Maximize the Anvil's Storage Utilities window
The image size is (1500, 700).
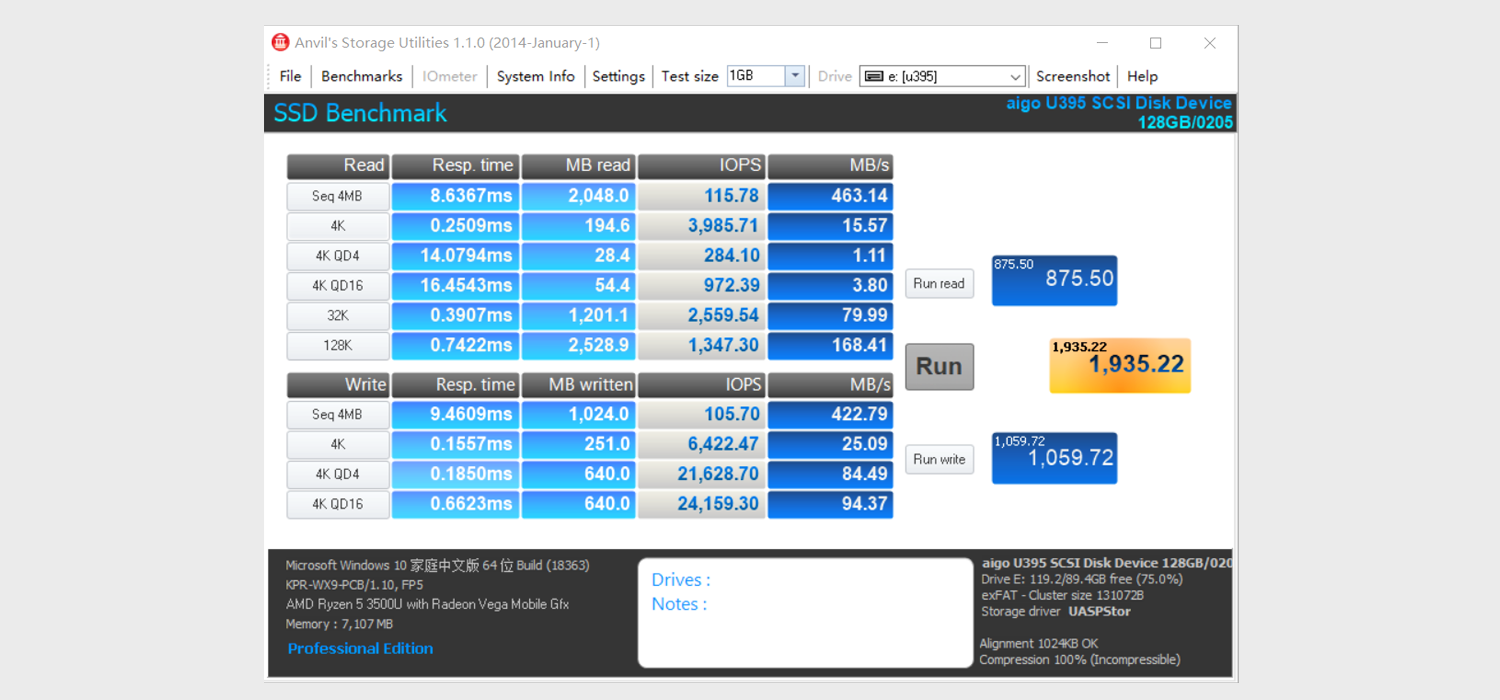pos(1156,43)
